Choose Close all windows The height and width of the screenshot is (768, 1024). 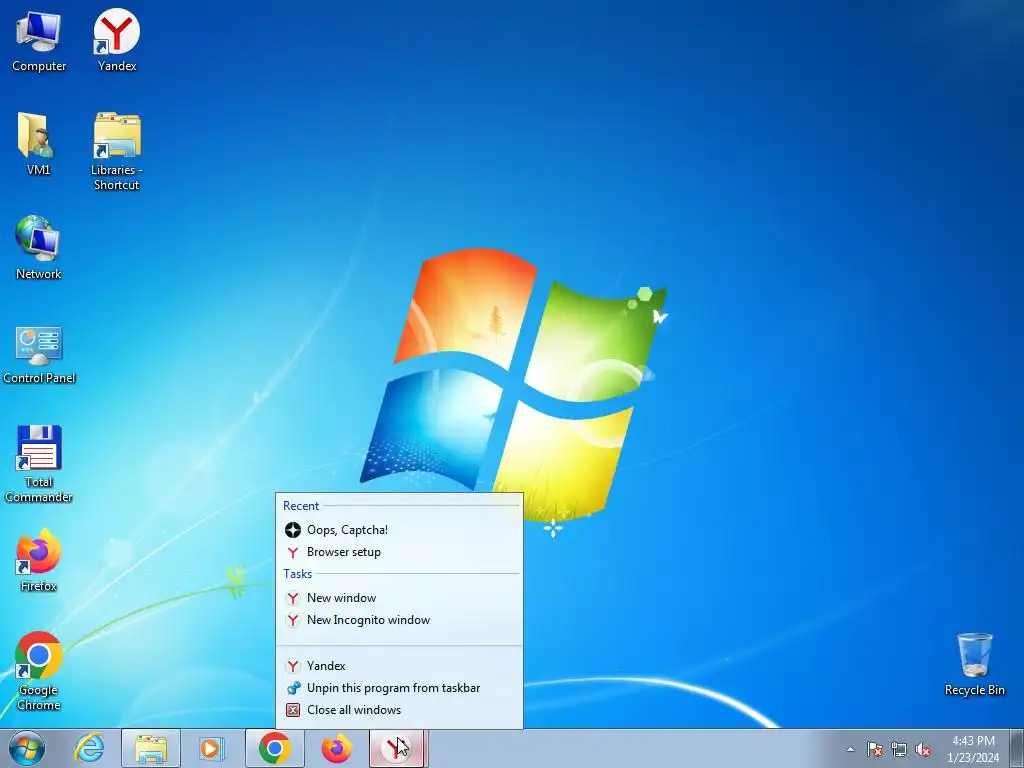click(x=399, y=710)
